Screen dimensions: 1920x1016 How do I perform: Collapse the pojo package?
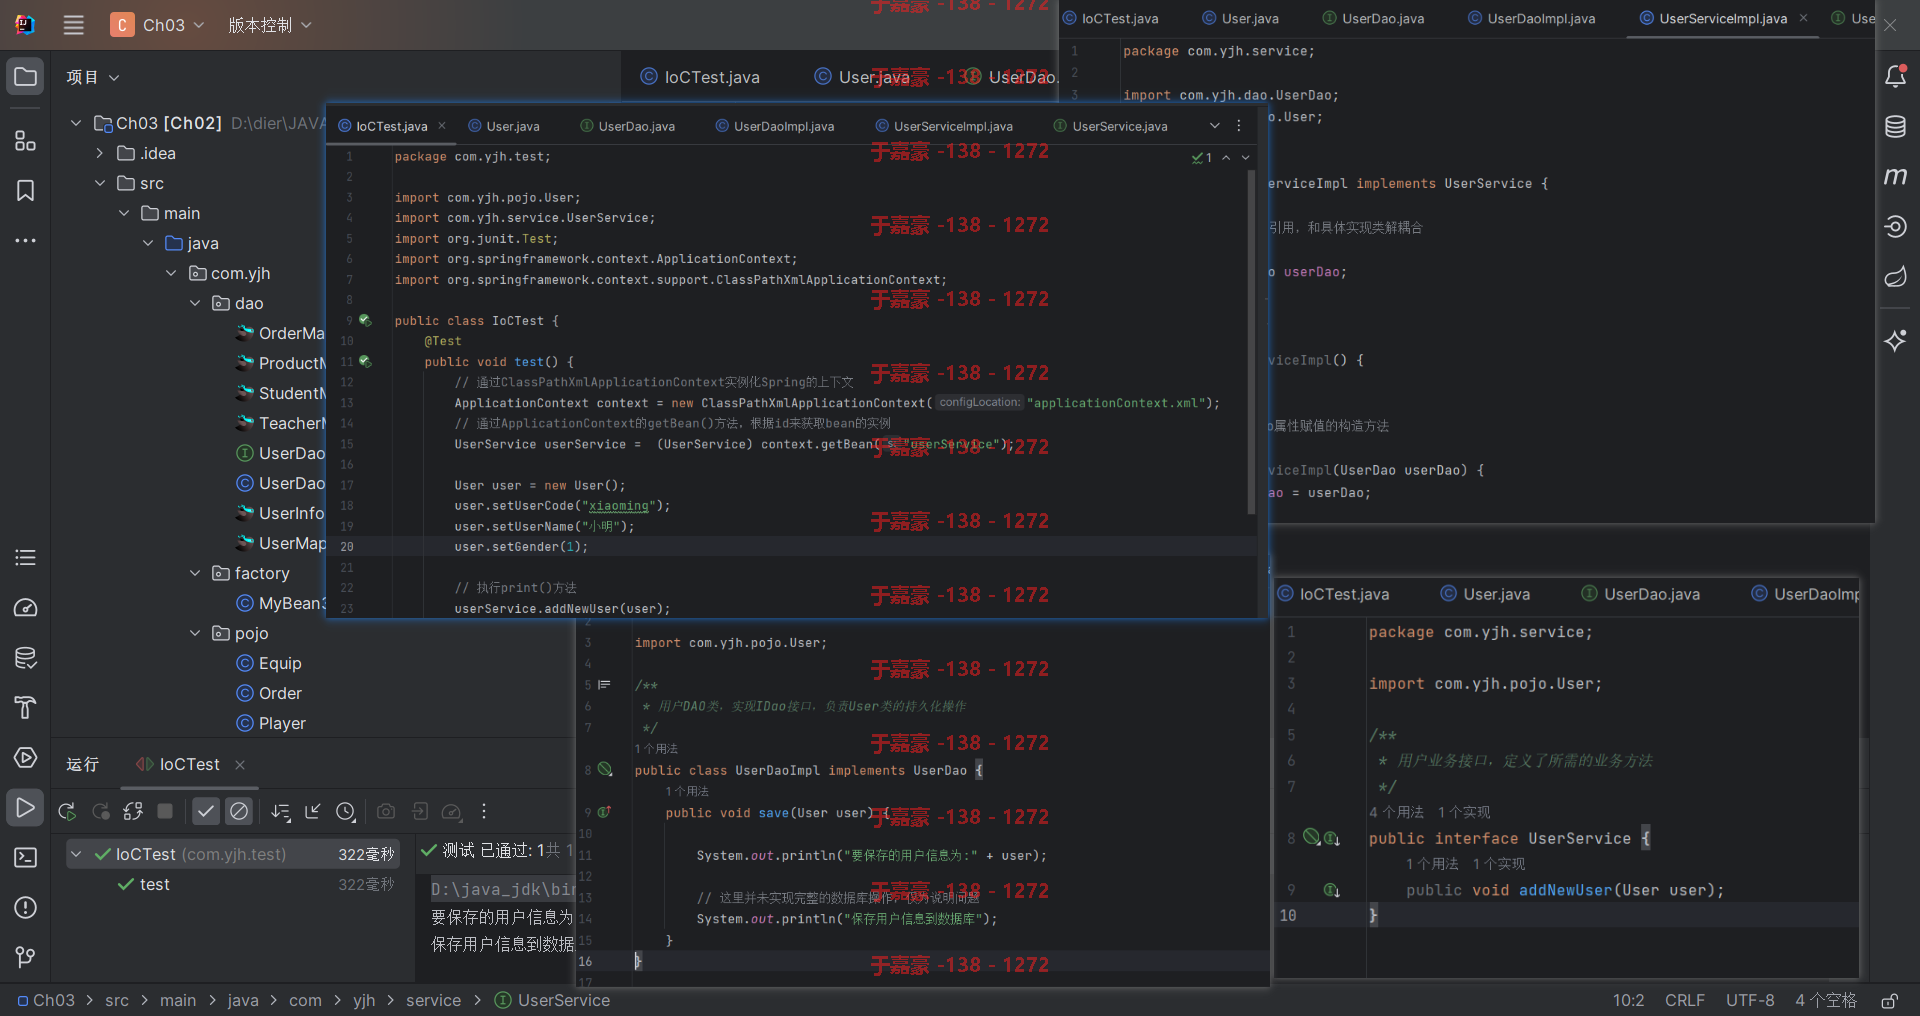pyautogui.click(x=195, y=633)
